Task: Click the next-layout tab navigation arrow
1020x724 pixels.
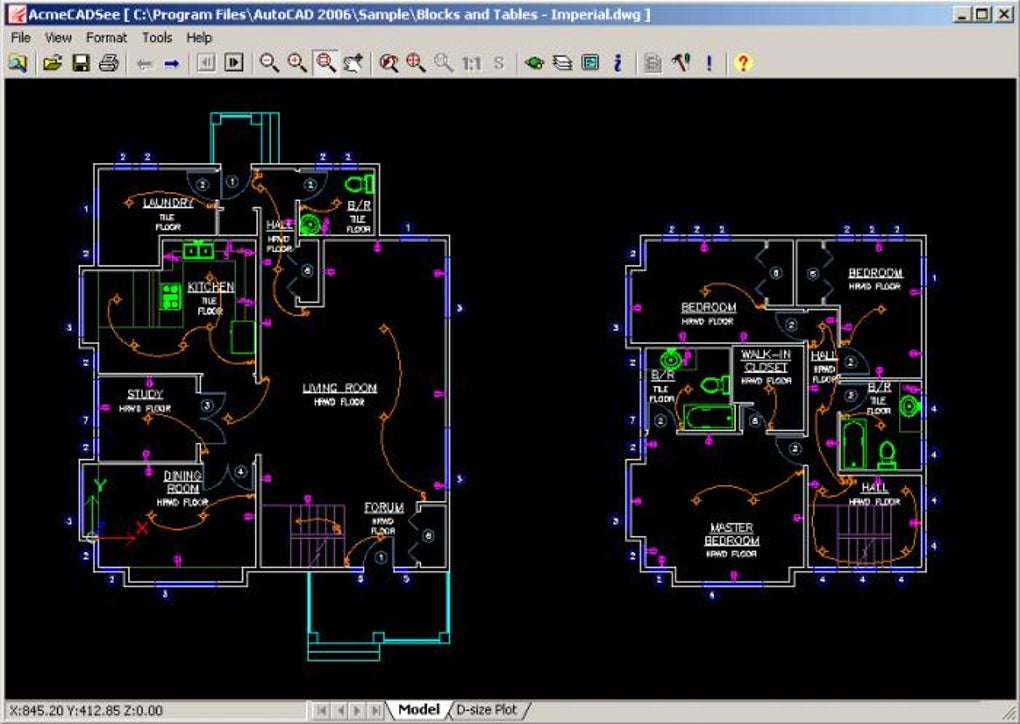Action: pyautogui.click(x=357, y=710)
